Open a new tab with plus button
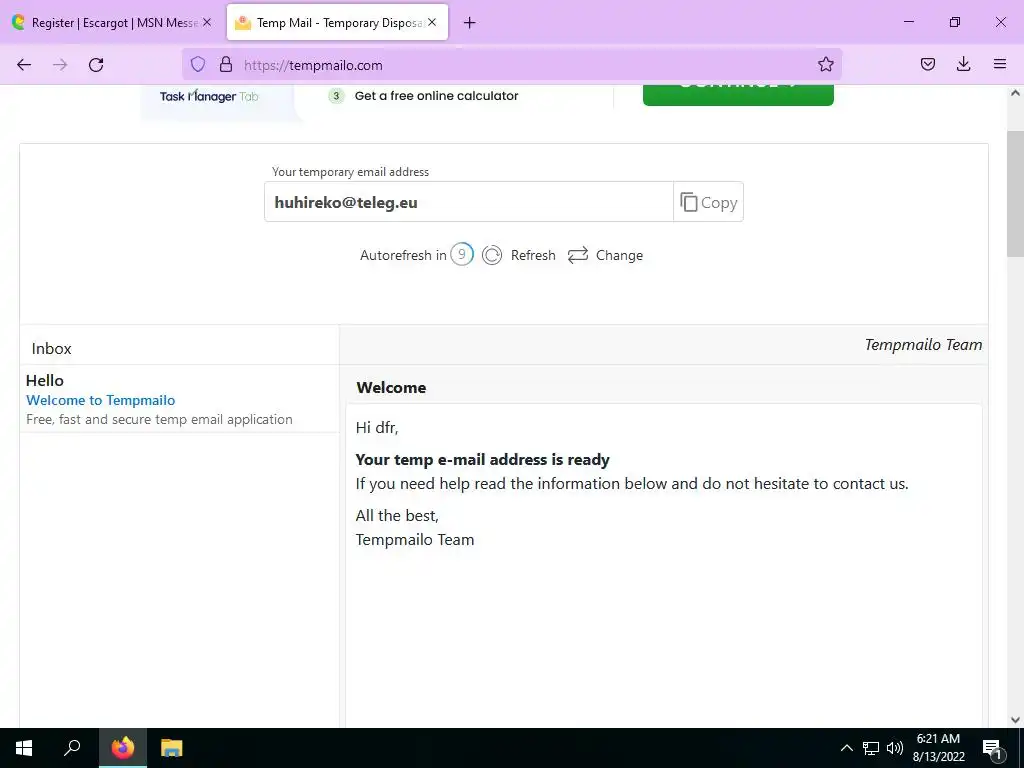The height and width of the screenshot is (768, 1024). click(x=470, y=23)
